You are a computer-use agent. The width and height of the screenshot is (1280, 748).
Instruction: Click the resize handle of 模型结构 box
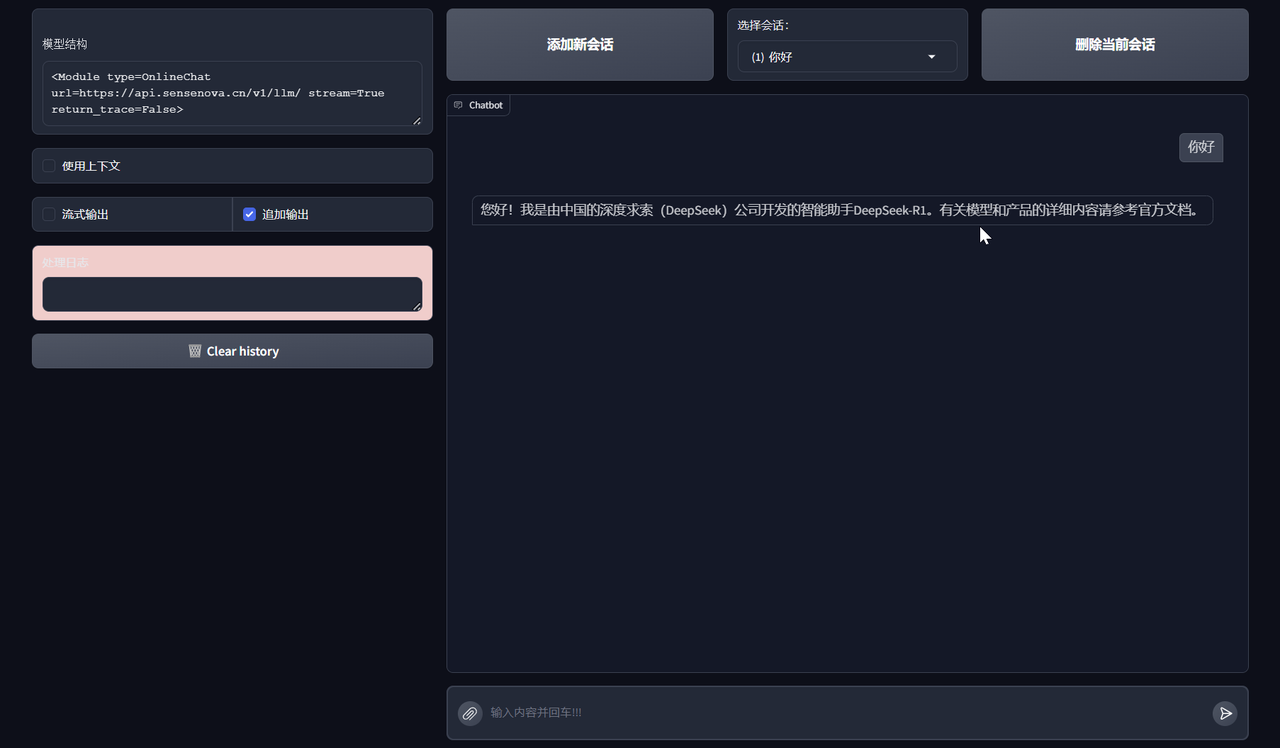417,120
